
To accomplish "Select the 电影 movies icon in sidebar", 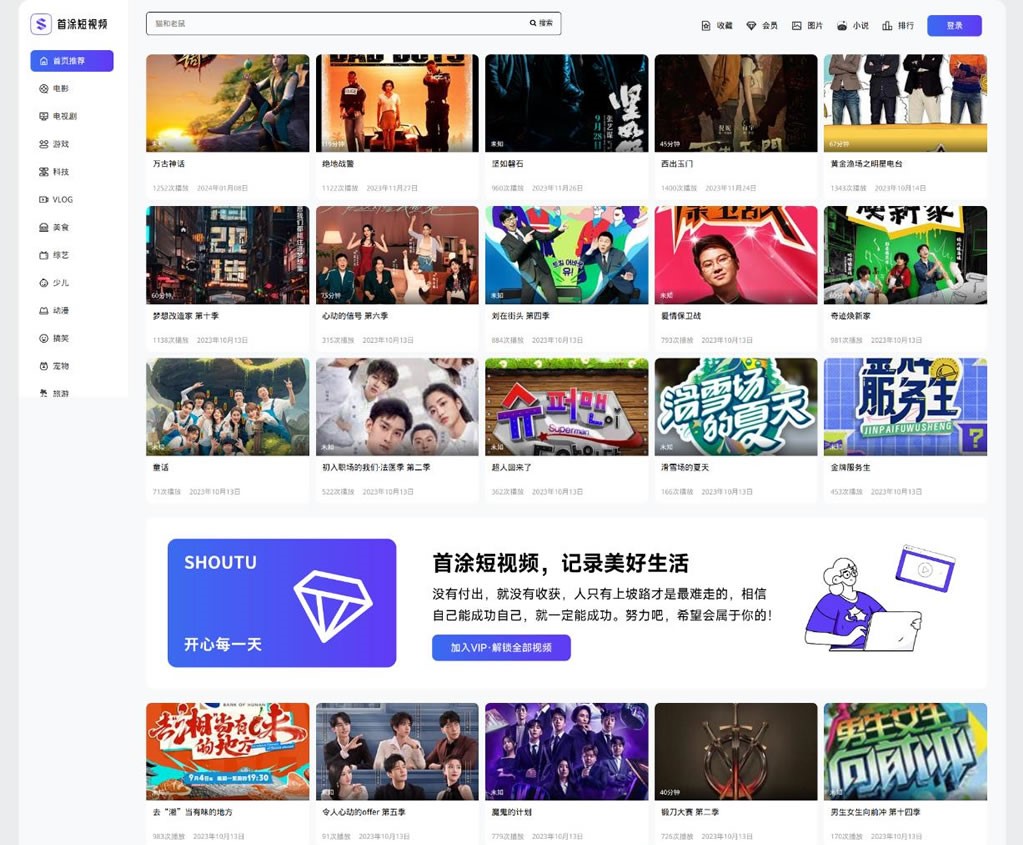I will click(x=44, y=89).
